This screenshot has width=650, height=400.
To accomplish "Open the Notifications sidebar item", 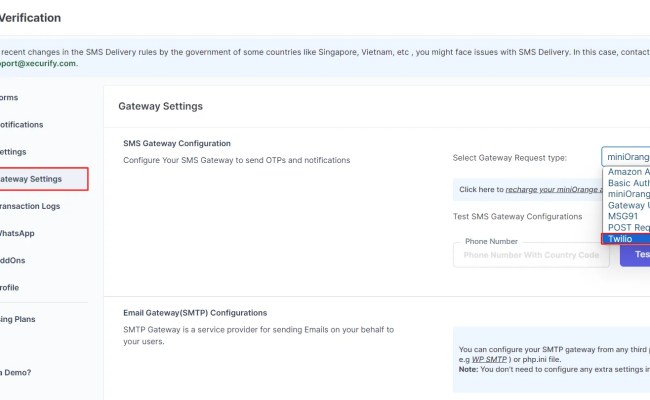I will click(x=22, y=124).
